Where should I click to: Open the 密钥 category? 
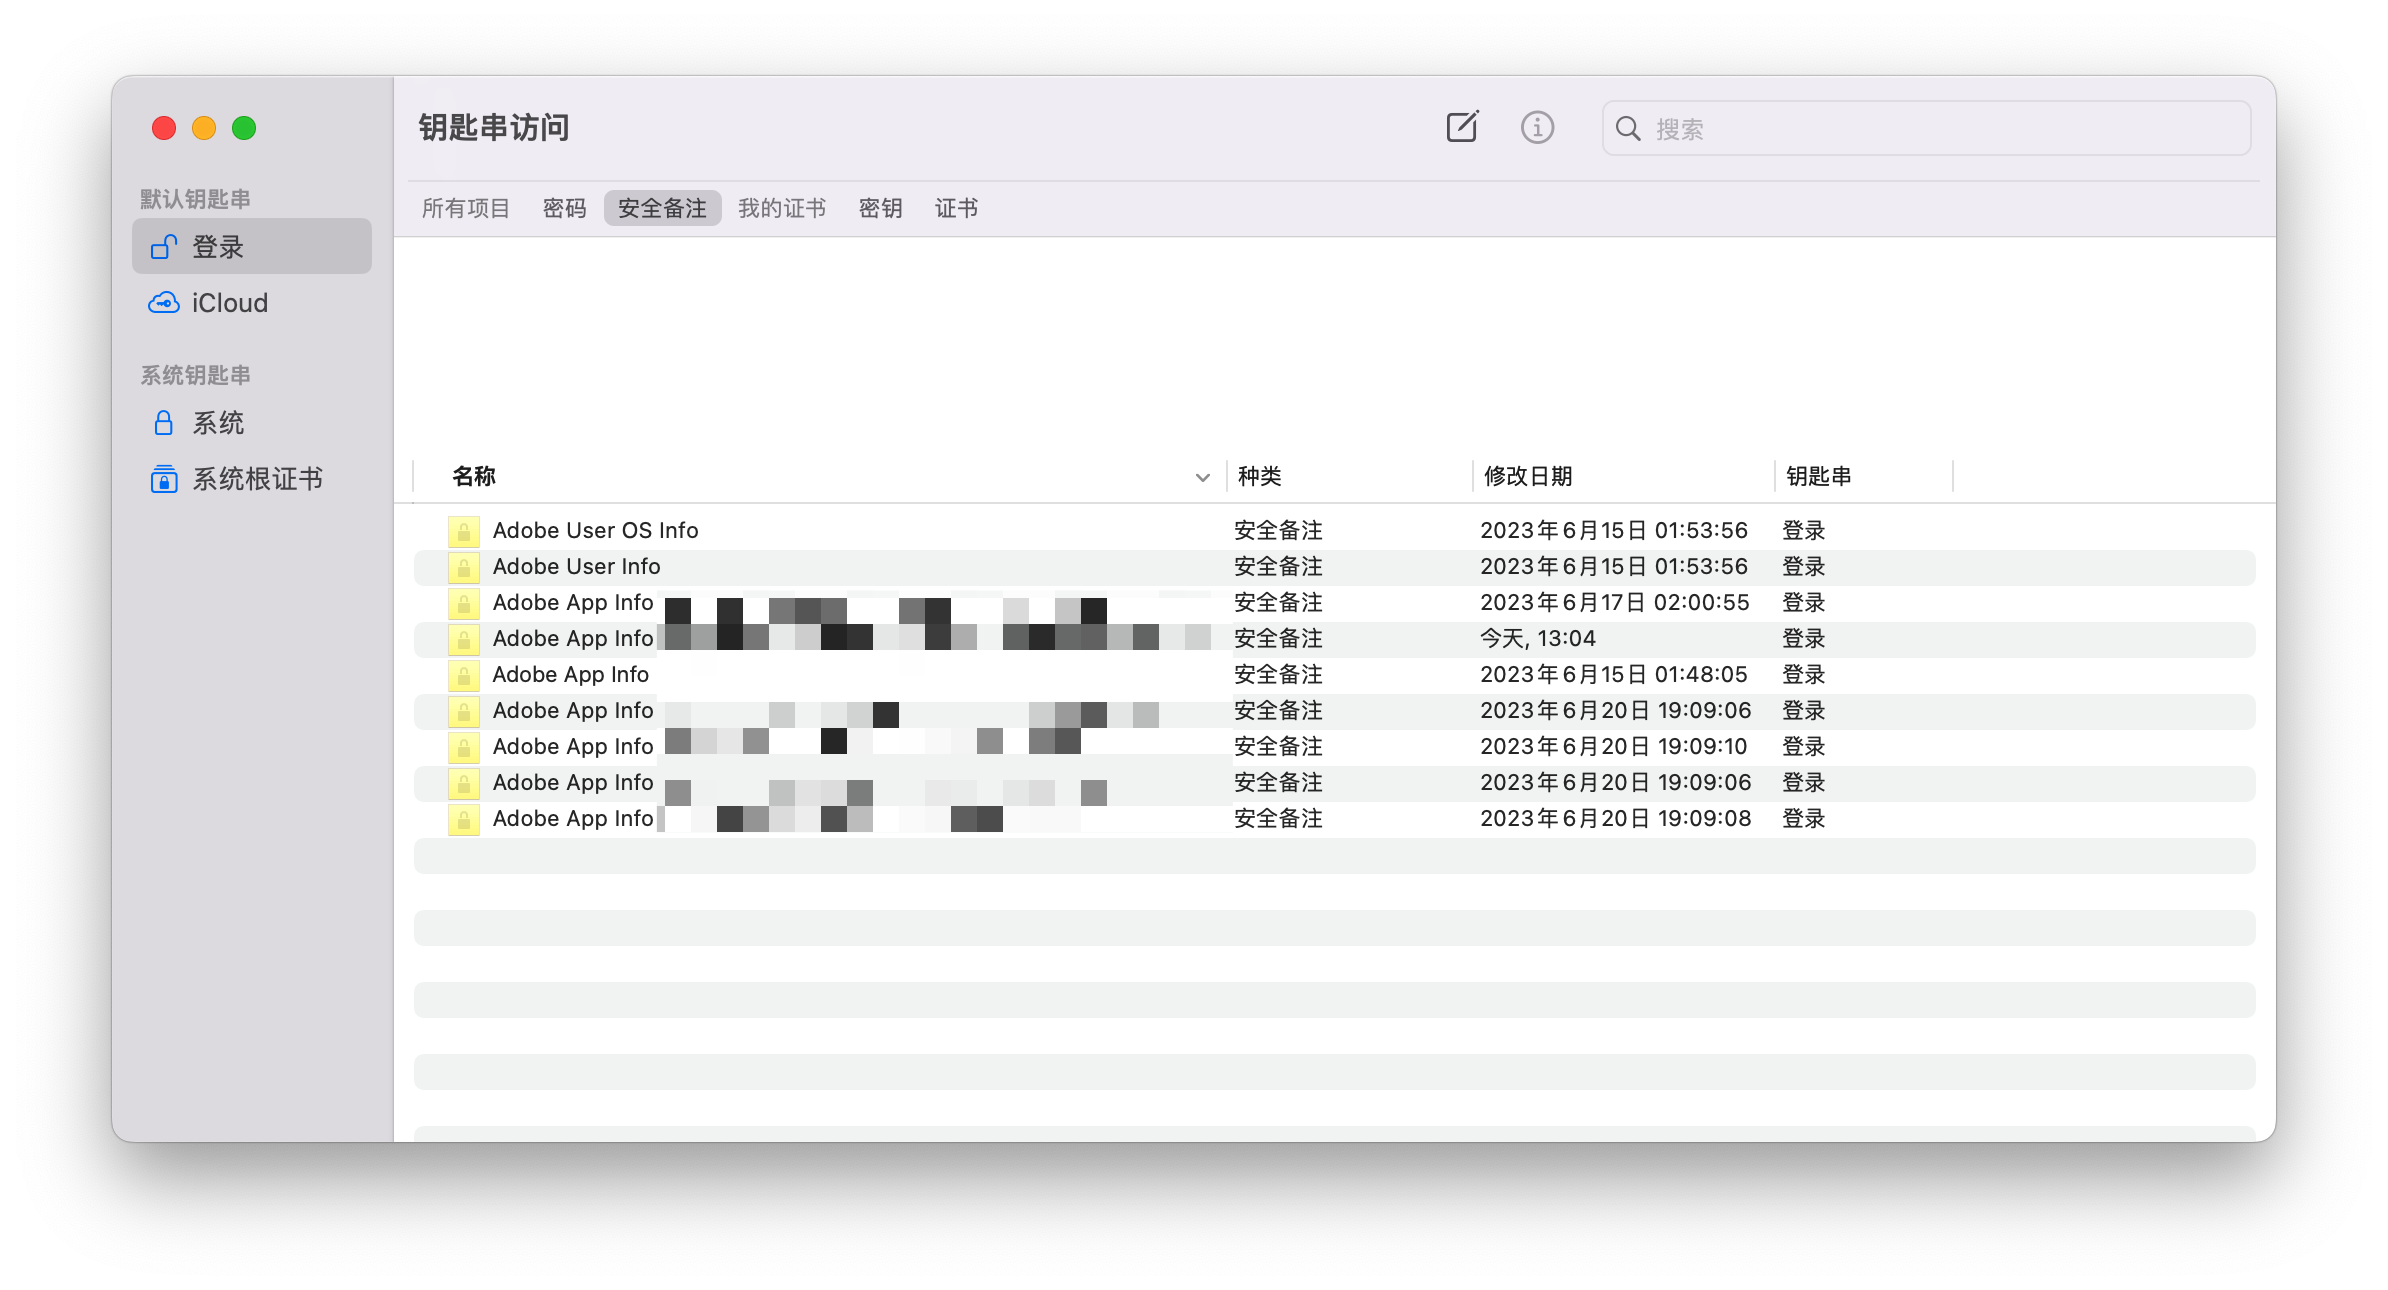pos(880,208)
